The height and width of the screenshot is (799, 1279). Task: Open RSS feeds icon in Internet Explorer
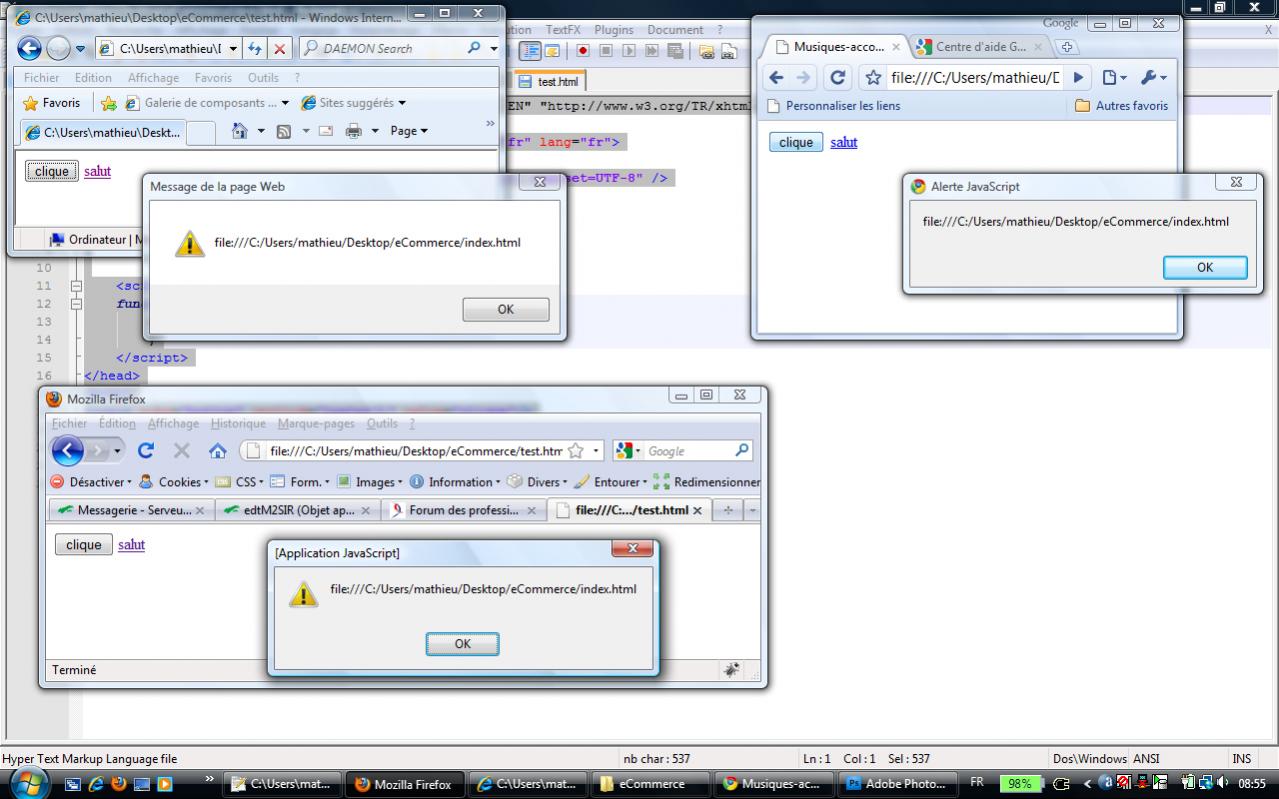pos(284,131)
